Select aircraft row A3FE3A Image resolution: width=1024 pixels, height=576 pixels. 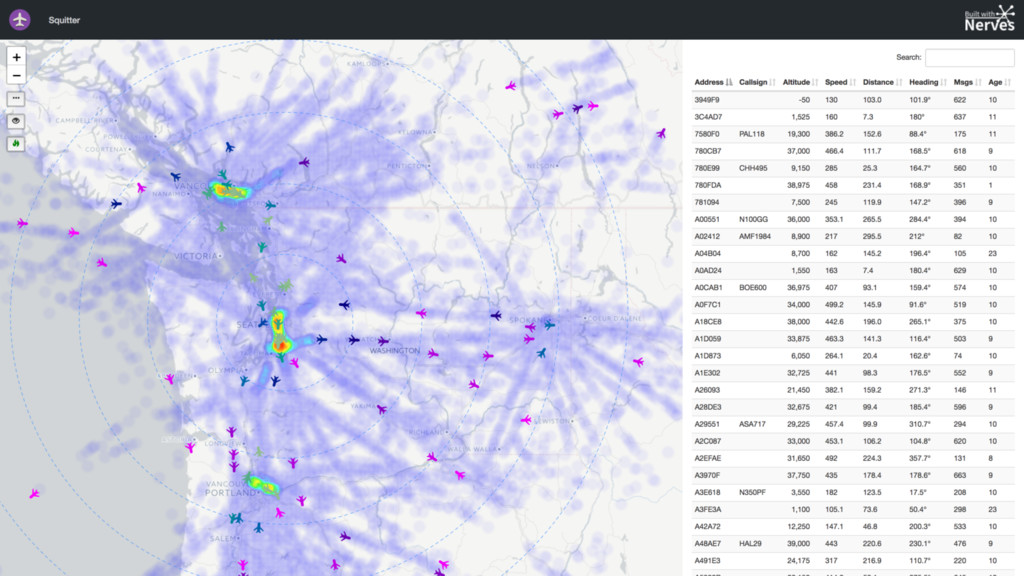pos(853,509)
